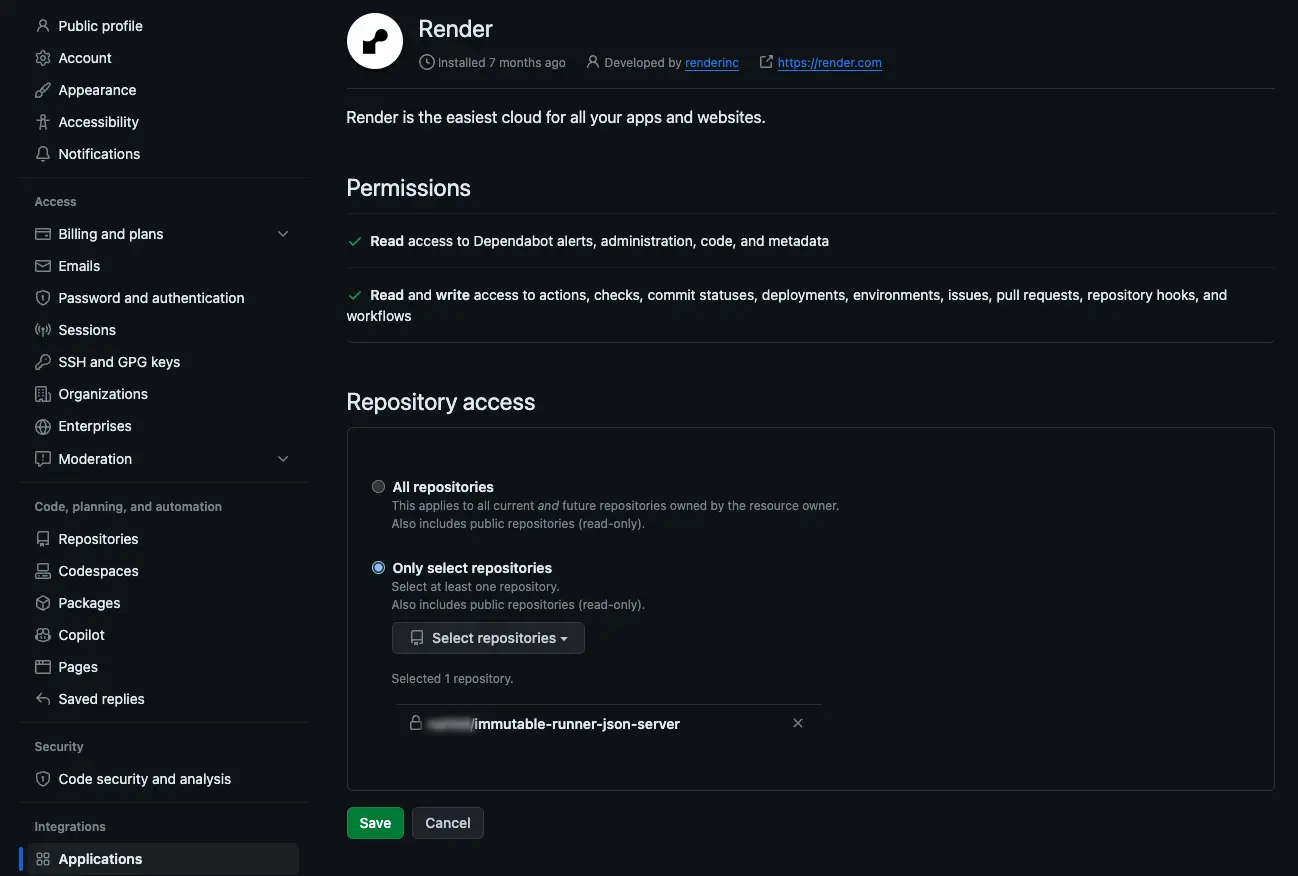
Task: Select the All repositories radio button
Action: [x=378, y=486]
